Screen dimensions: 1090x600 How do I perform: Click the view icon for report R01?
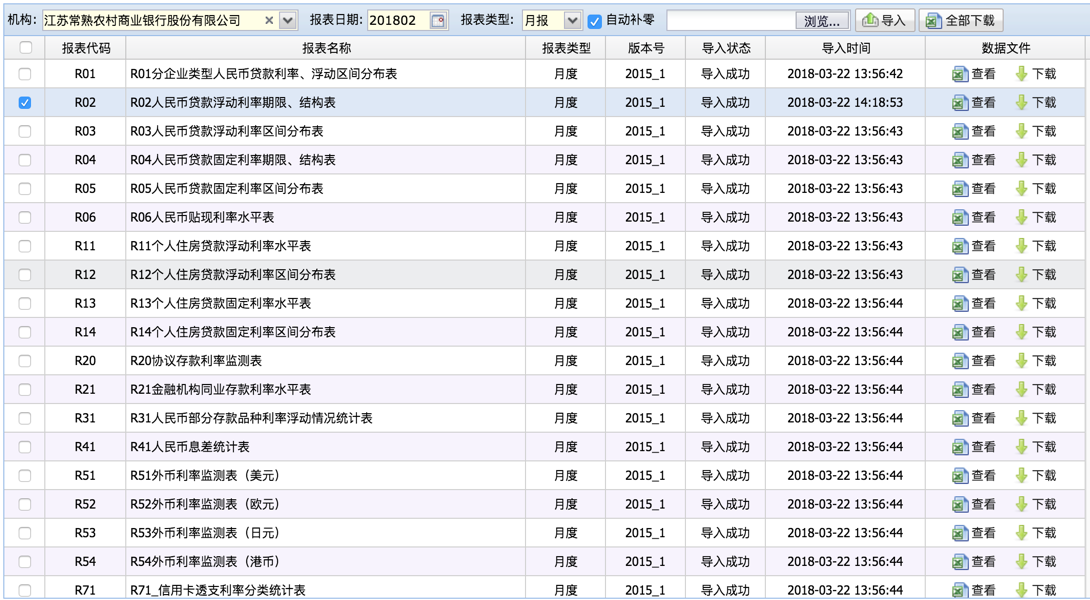(x=960, y=74)
